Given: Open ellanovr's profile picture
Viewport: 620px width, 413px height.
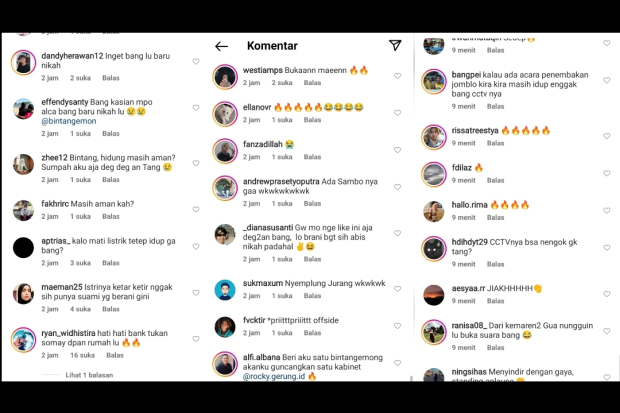Looking at the screenshot, I should tap(225, 114).
